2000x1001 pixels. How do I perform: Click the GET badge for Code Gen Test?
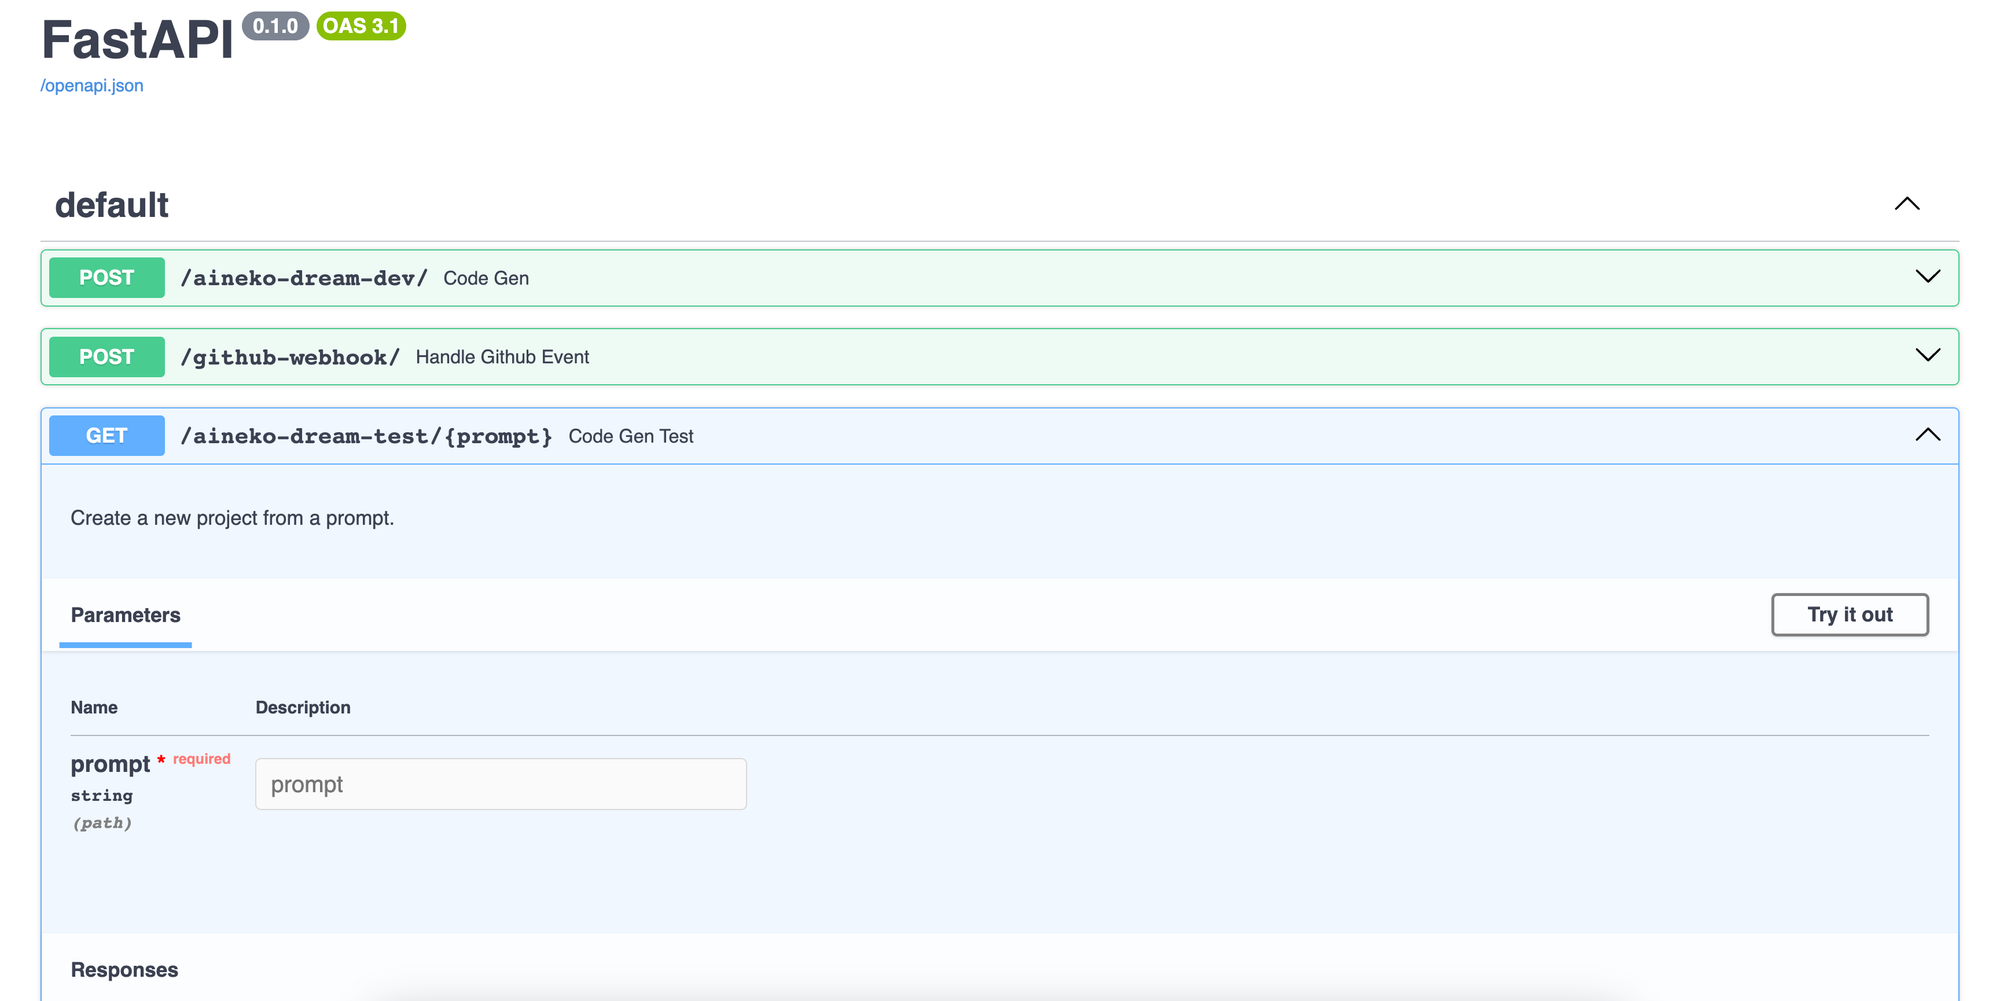pos(107,436)
